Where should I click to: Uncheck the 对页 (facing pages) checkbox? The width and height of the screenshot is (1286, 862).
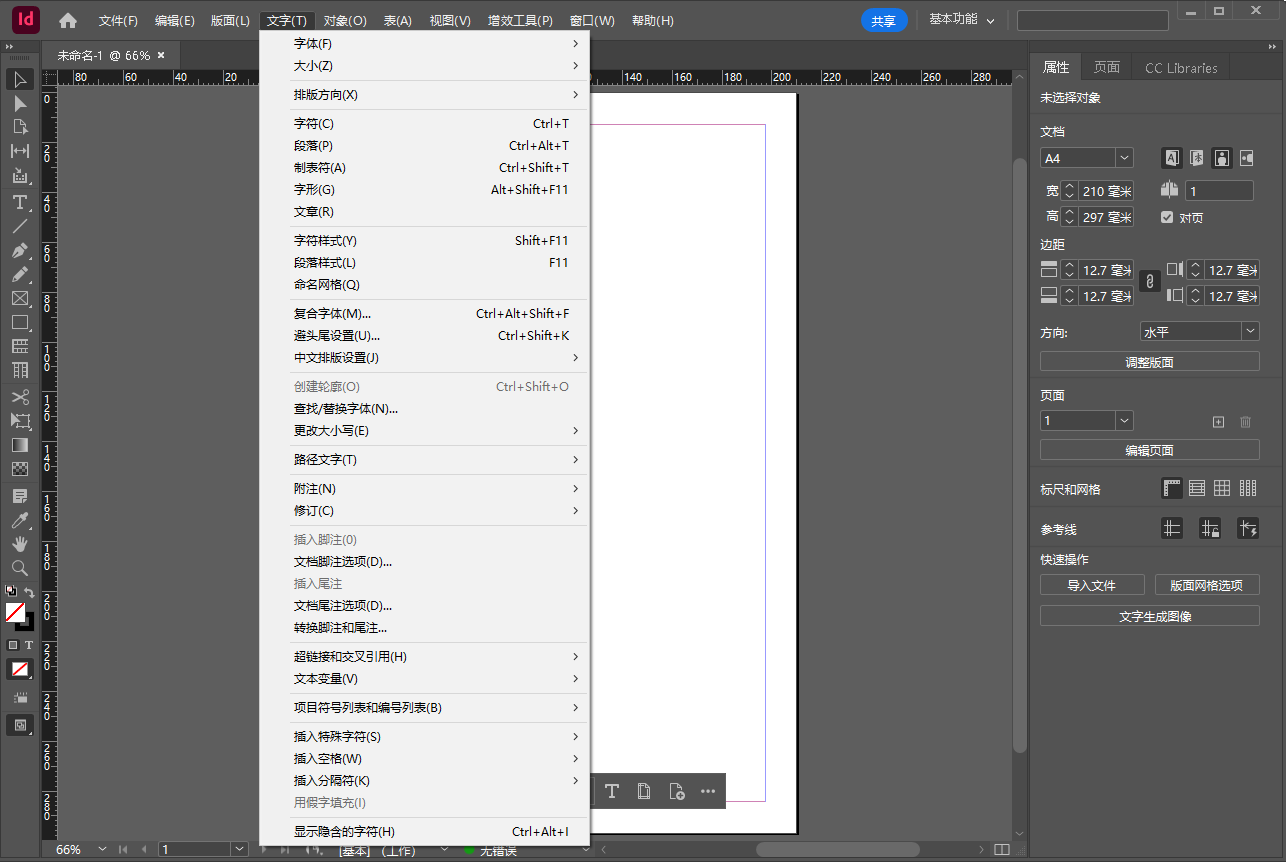[x=1167, y=218]
